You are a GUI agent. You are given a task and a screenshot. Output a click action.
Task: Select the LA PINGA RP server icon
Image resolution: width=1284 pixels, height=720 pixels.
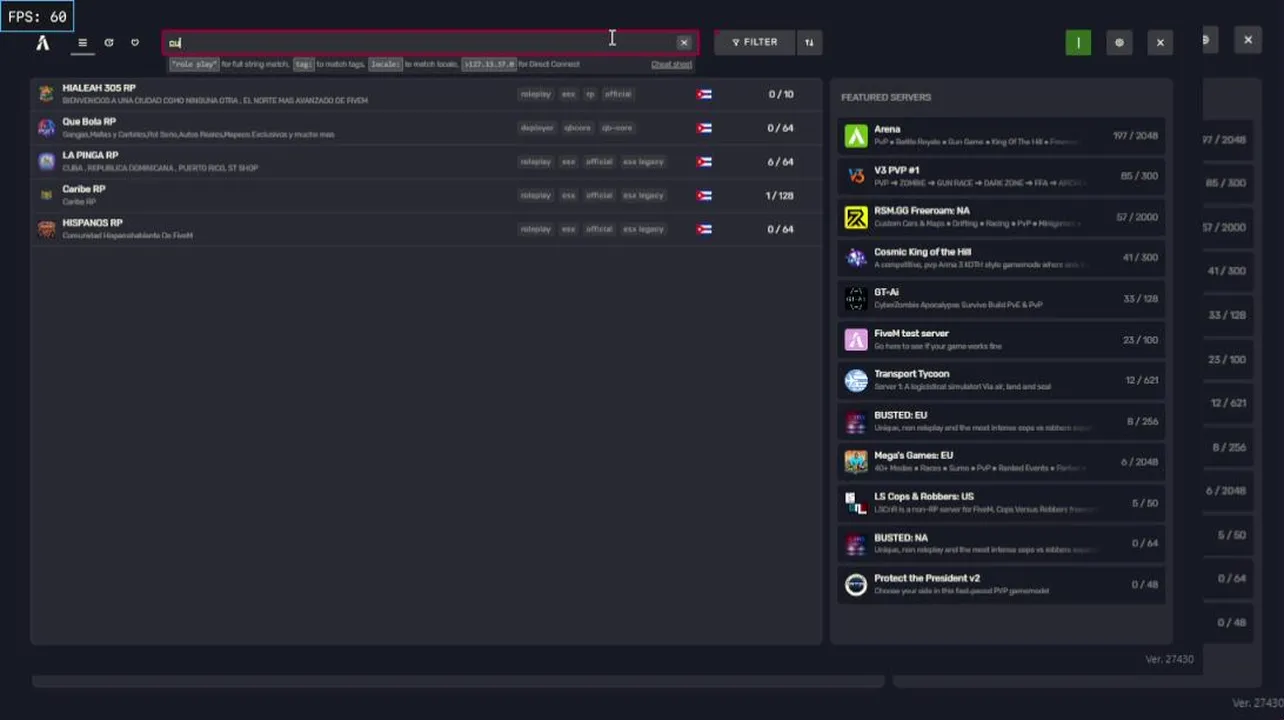[46, 162]
